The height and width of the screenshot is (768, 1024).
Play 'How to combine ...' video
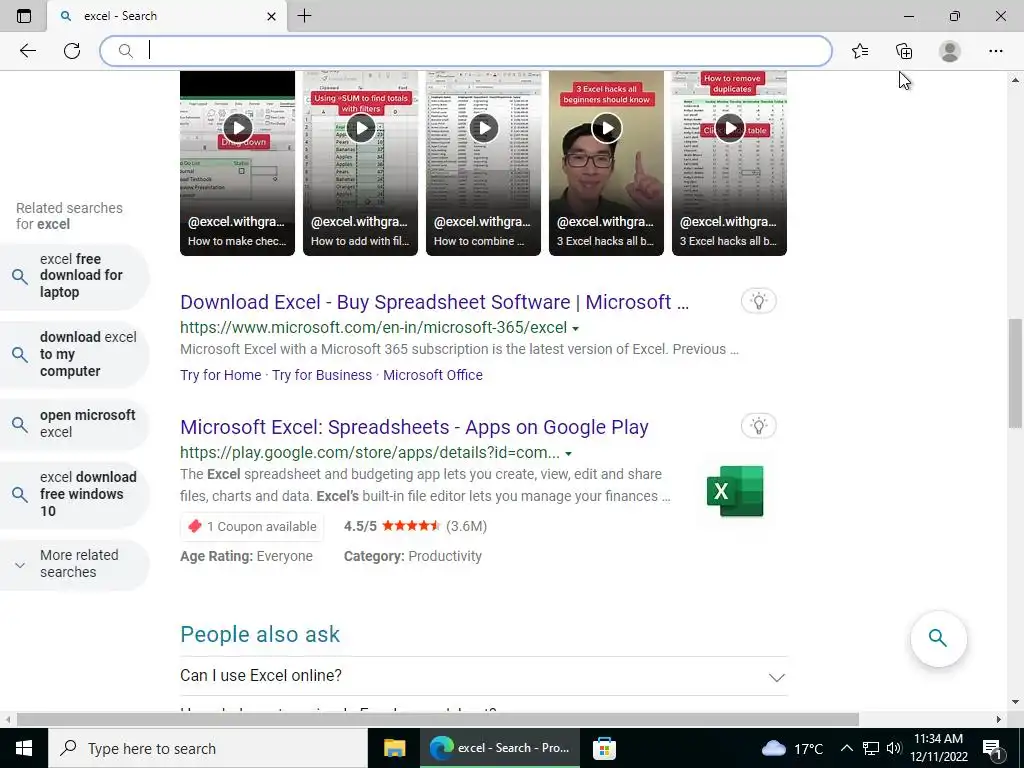[483, 128]
